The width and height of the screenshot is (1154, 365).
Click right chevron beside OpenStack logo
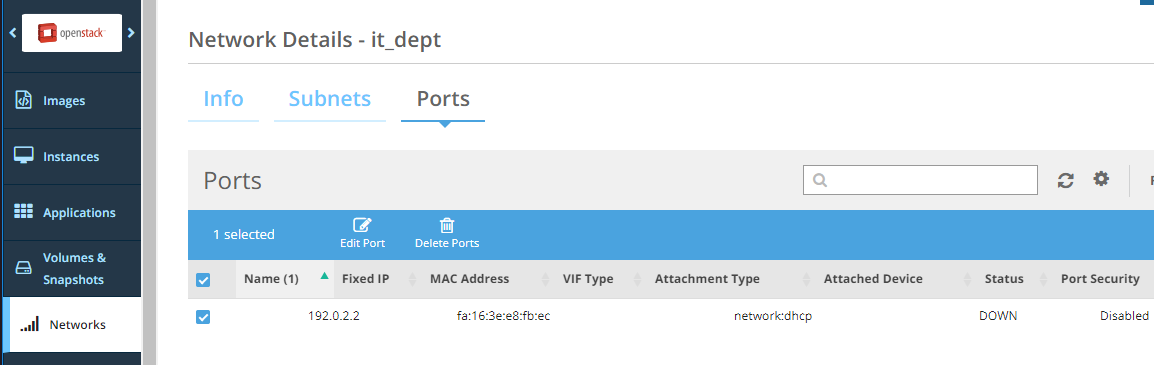pos(132,33)
